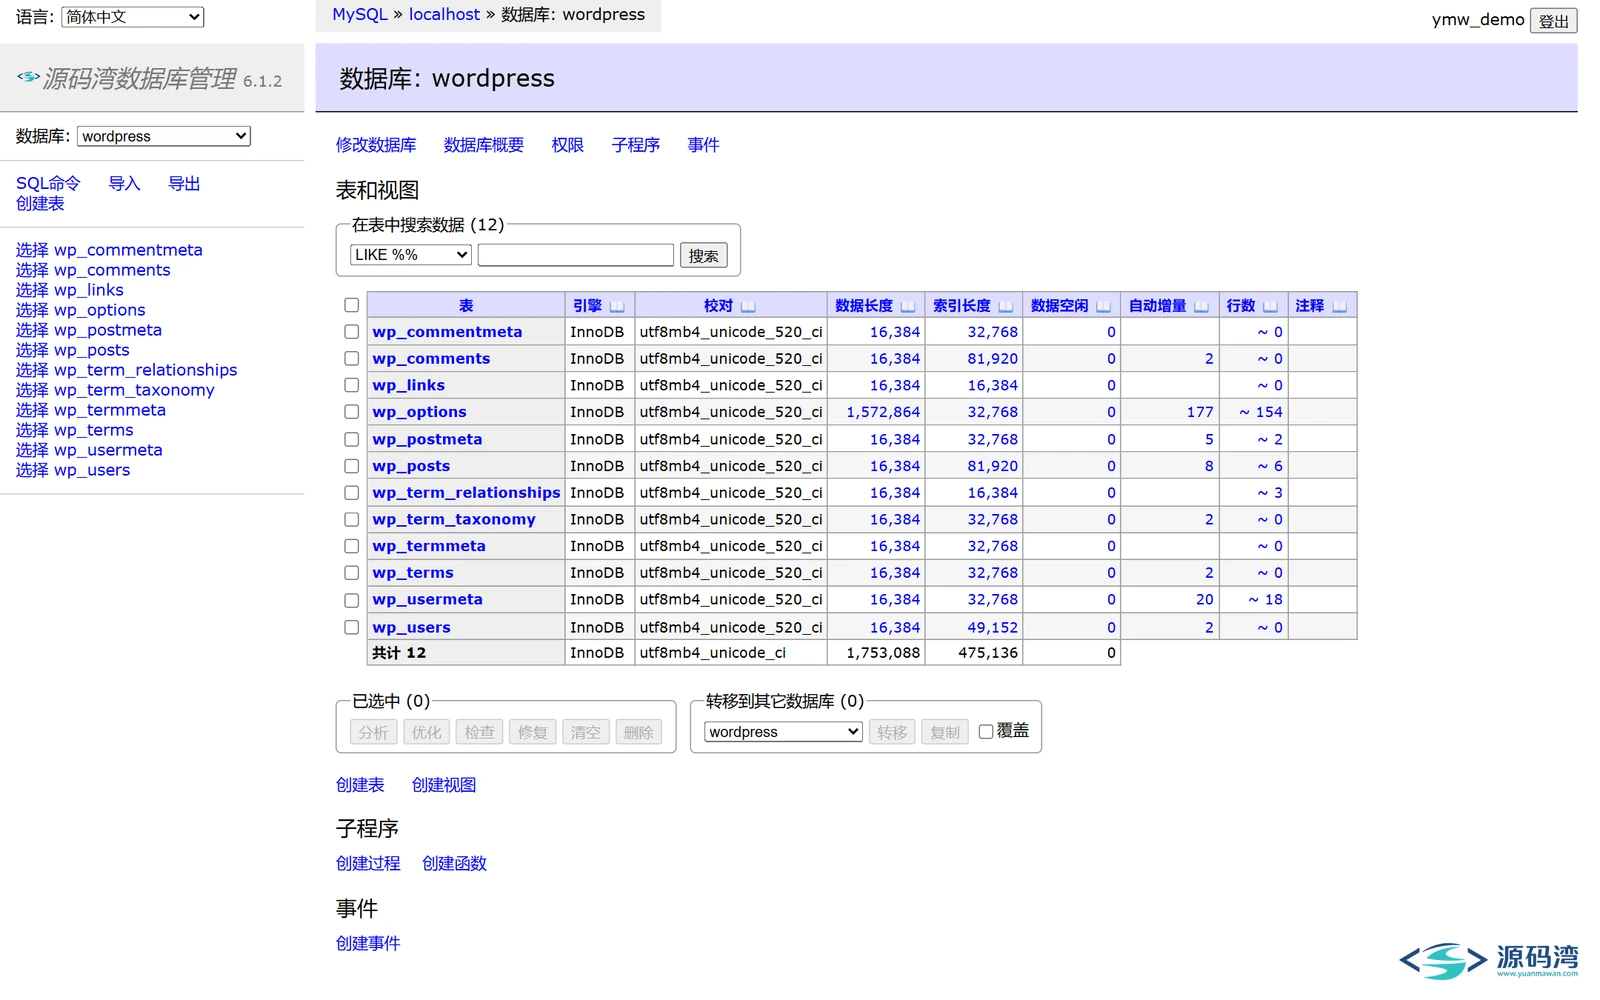Open help icon next to 引擎 column
The height and width of the screenshot is (1000, 1600).
[617, 306]
